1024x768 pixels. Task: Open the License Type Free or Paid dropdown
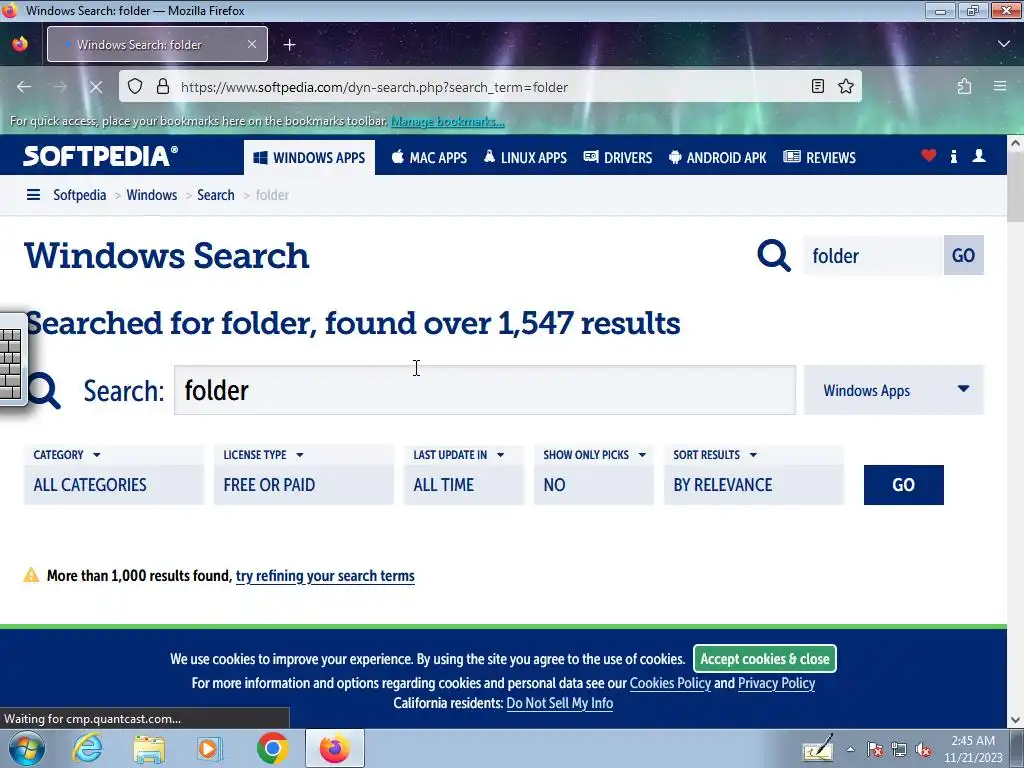304,475
